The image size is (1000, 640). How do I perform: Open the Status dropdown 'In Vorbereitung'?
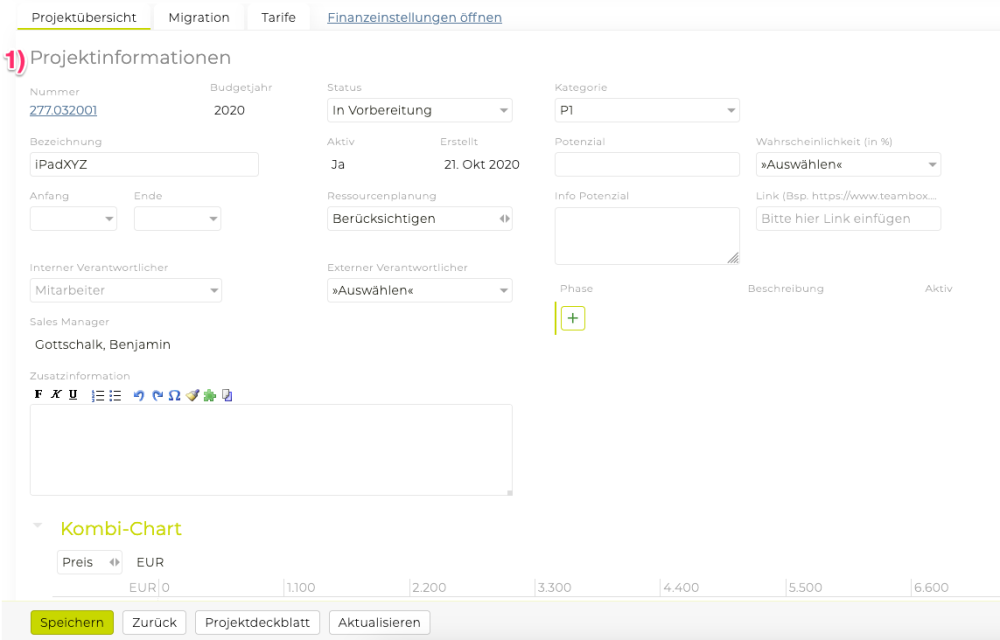coord(420,110)
